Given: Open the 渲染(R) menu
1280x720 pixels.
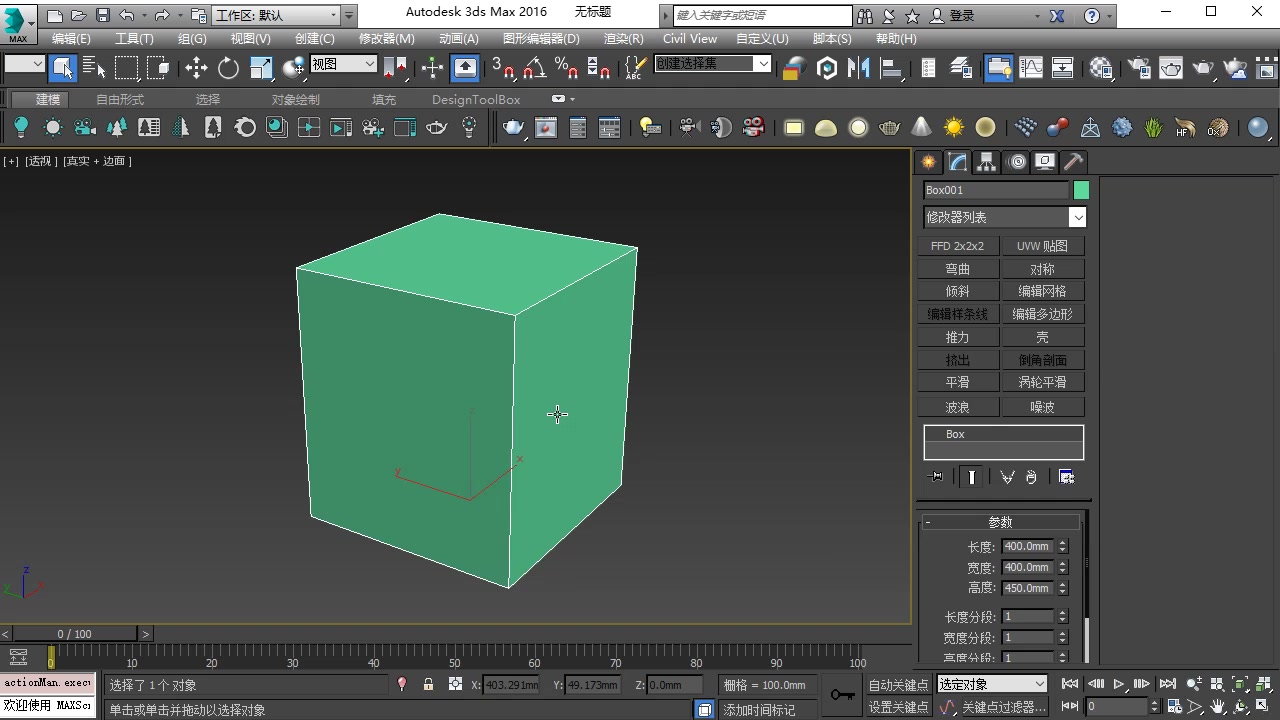Looking at the screenshot, I should 623,38.
